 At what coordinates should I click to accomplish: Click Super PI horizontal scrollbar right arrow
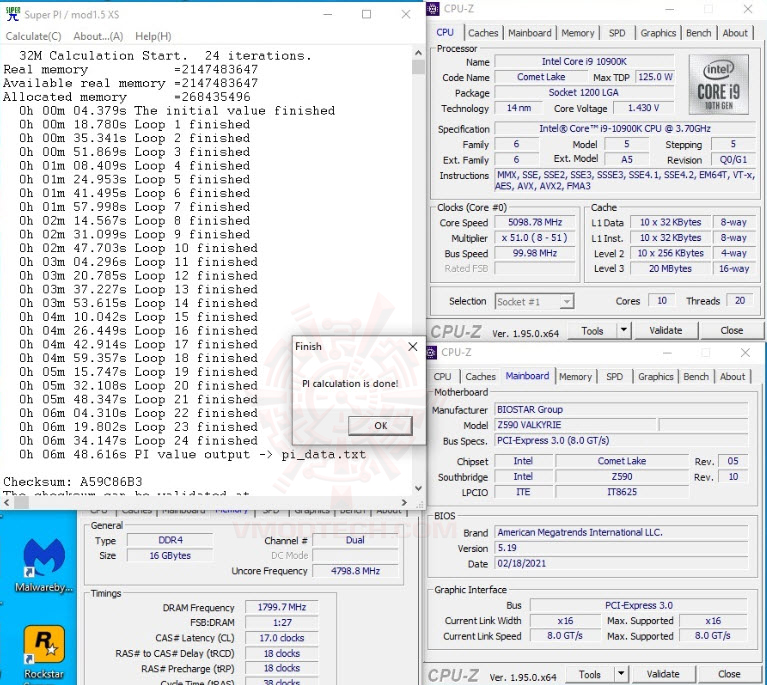pyautogui.click(x=404, y=502)
